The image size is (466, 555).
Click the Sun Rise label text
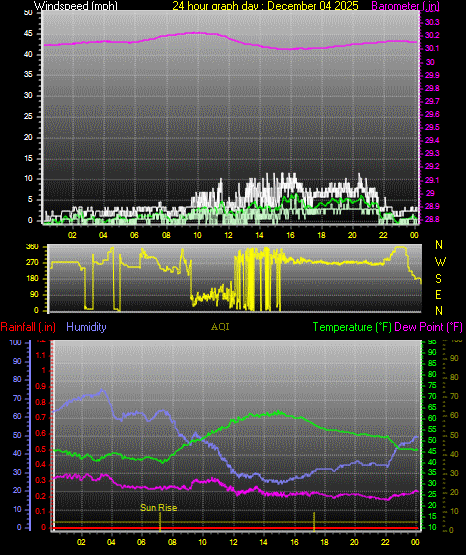click(159, 508)
